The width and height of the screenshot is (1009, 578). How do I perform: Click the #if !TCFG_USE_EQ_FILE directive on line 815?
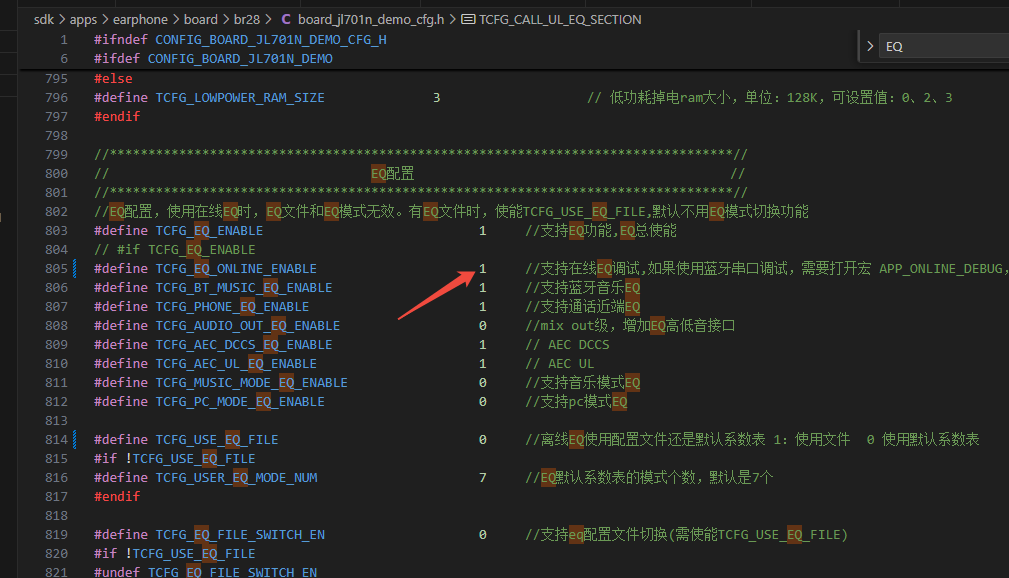[x=175, y=458]
